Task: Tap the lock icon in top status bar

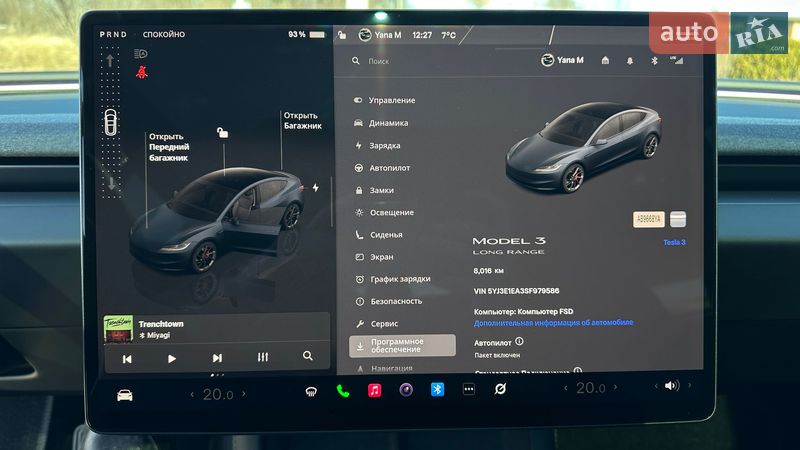Action: pyautogui.click(x=342, y=35)
